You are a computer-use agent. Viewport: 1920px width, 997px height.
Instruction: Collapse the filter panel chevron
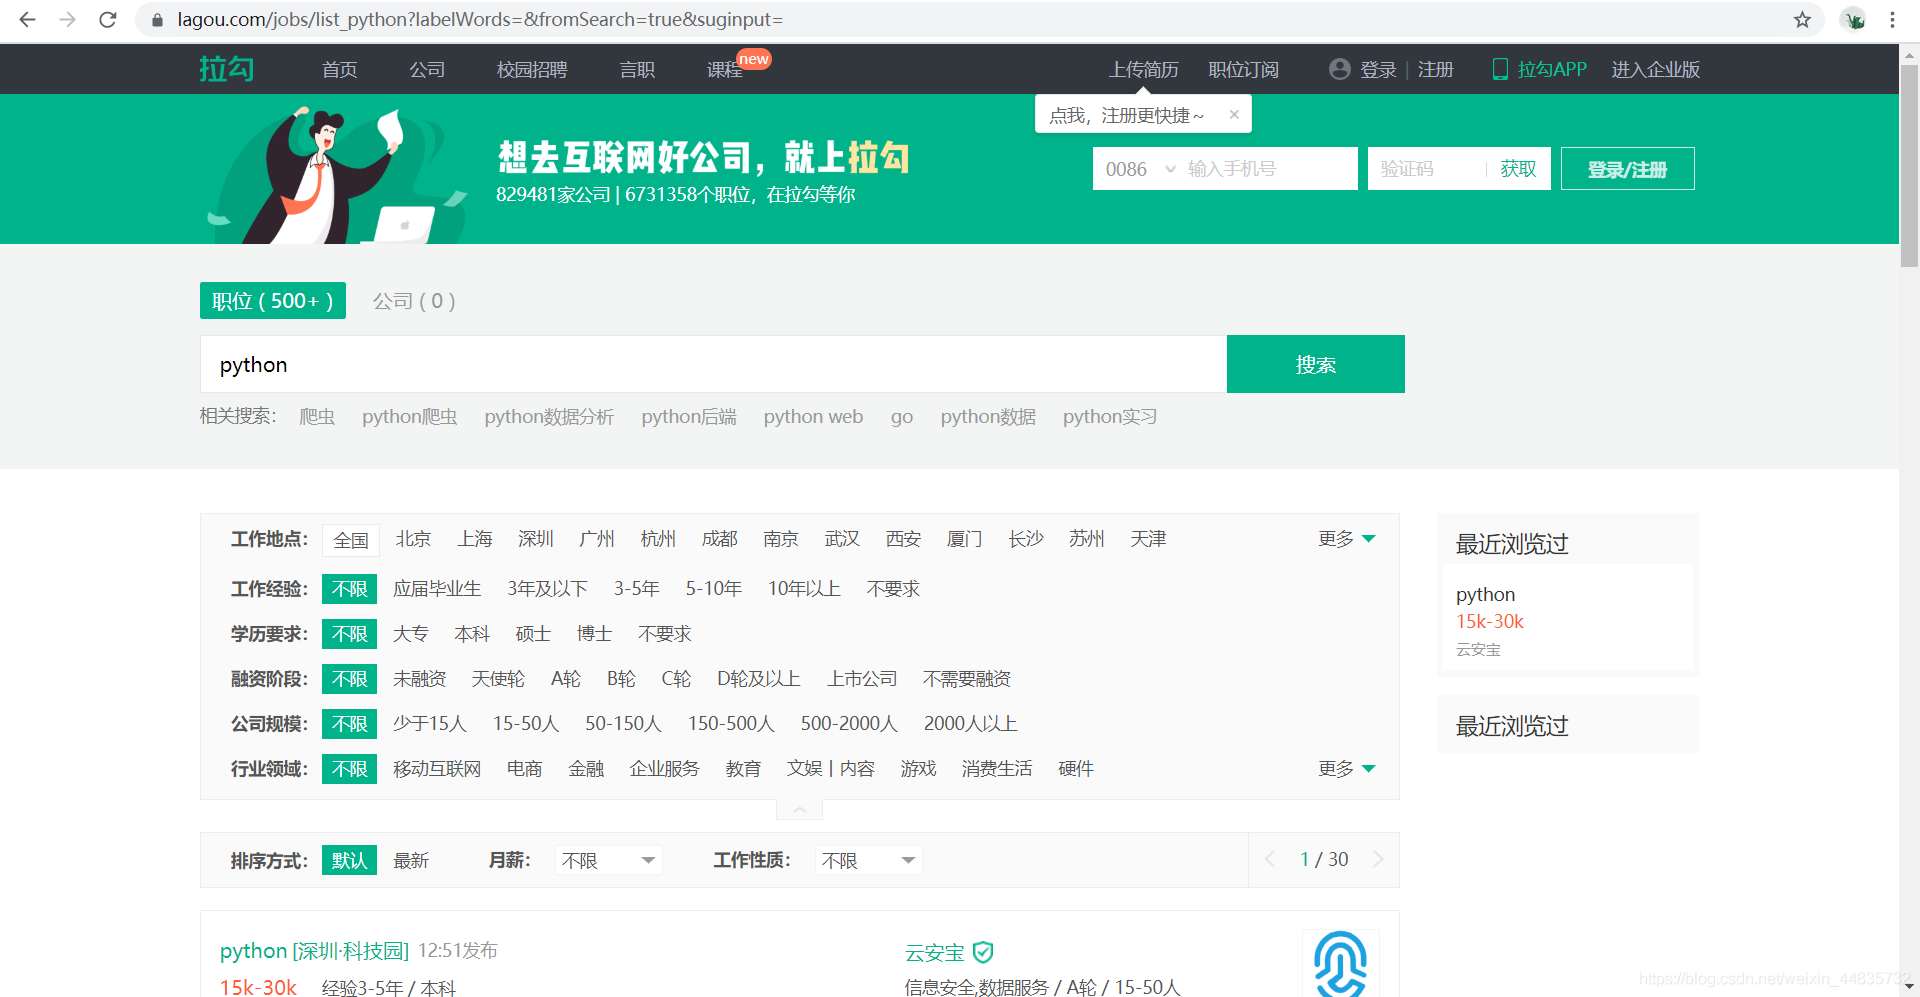coord(800,809)
